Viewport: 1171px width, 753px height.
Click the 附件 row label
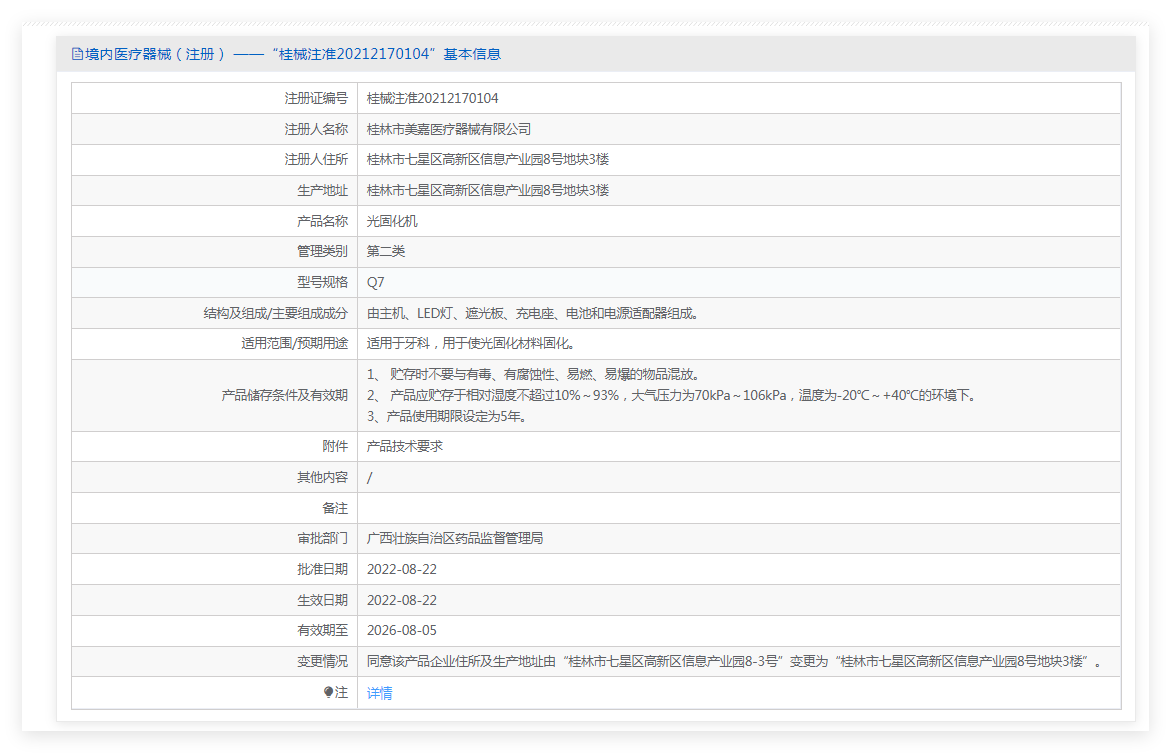click(x=335, y=446)
